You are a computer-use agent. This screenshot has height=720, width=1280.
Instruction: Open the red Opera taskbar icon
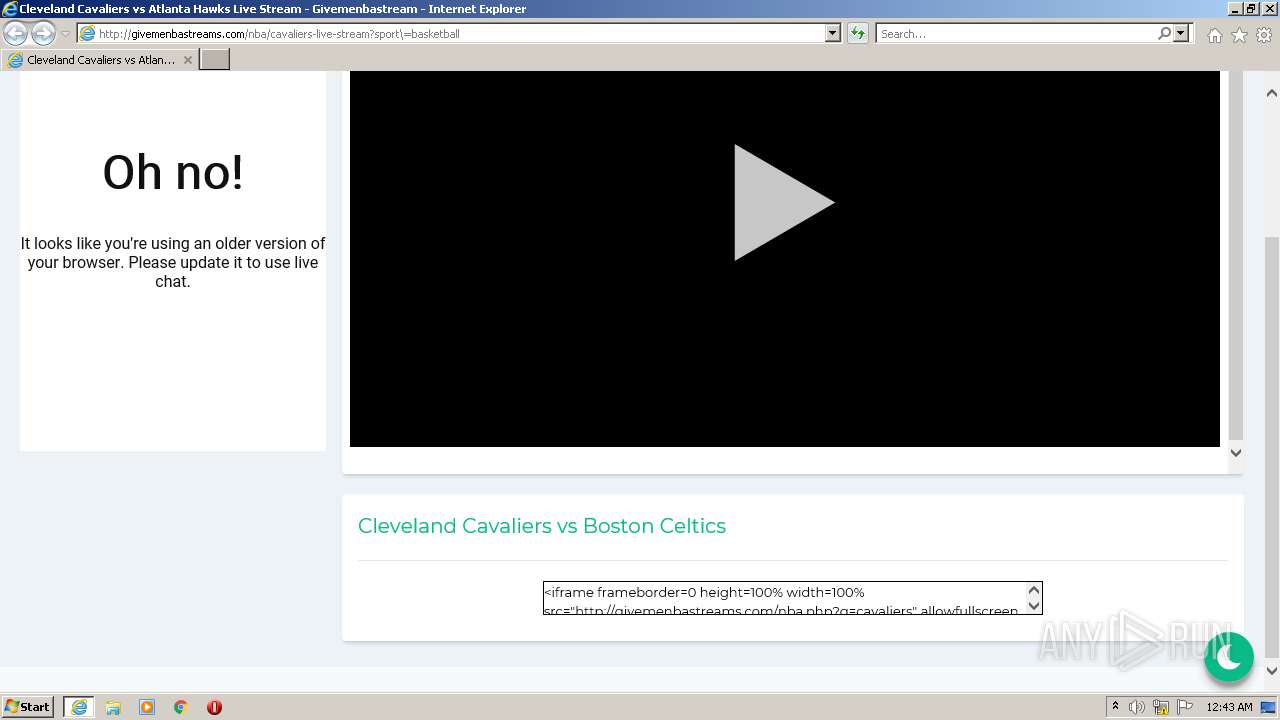coord(214,707)
